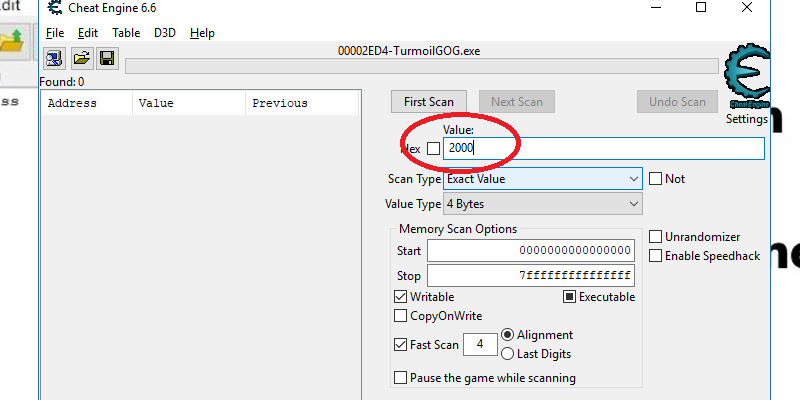This screenshot has height=400, width=800.
Task: Open the File menu
Action: click(54, 33)
